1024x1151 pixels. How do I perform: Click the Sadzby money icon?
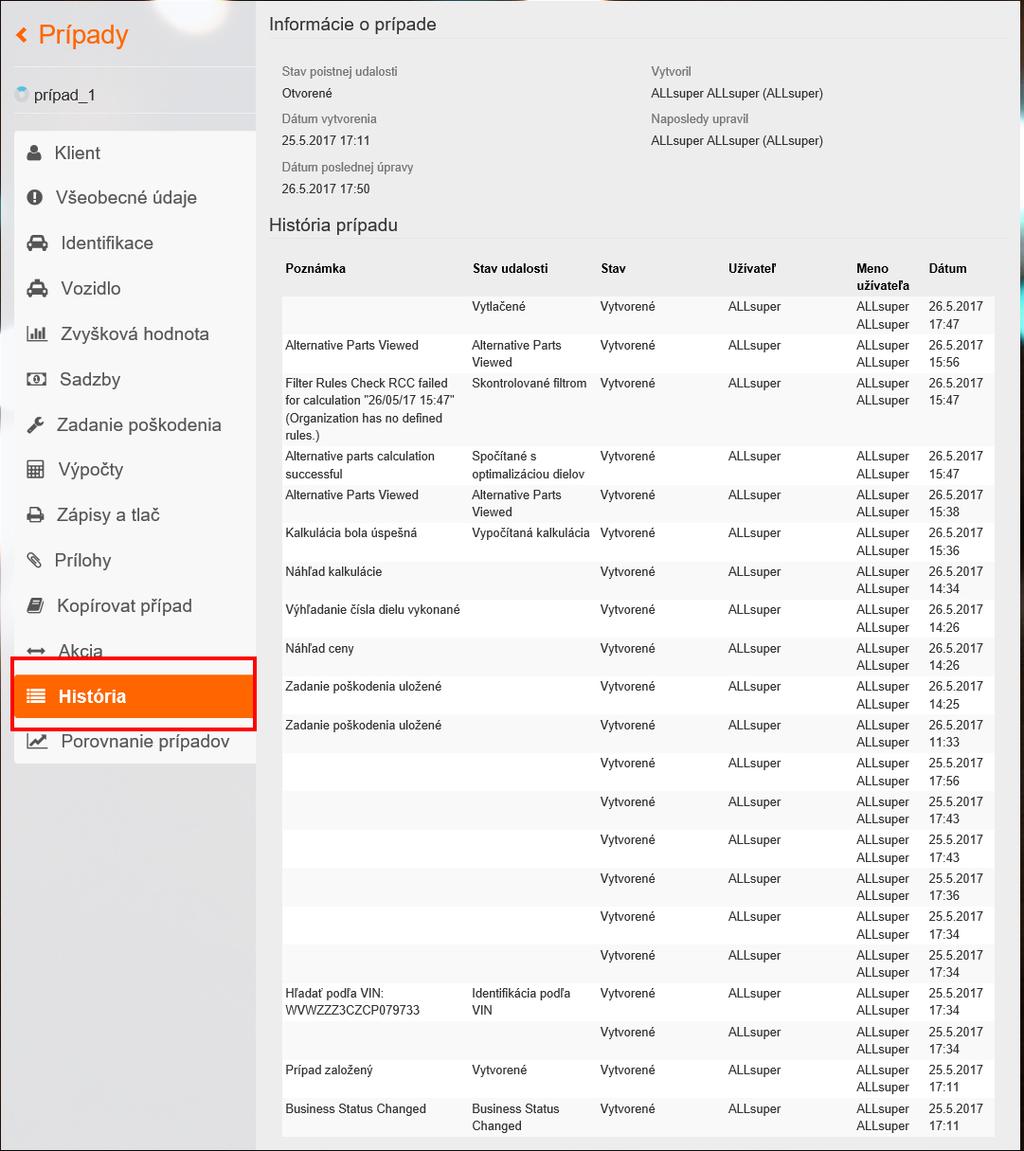point(36,380)
